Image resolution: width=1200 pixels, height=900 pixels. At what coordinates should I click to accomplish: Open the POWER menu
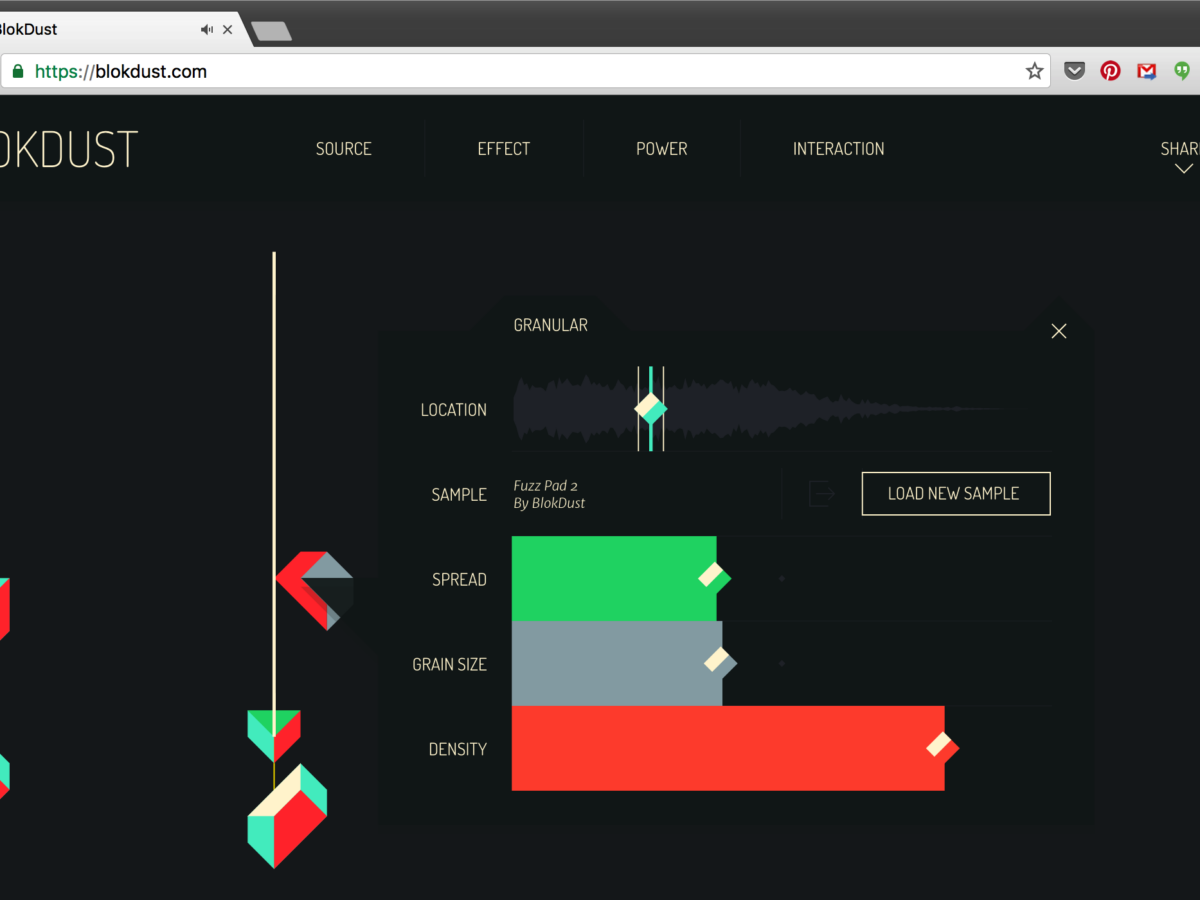(x=662, y=149)
